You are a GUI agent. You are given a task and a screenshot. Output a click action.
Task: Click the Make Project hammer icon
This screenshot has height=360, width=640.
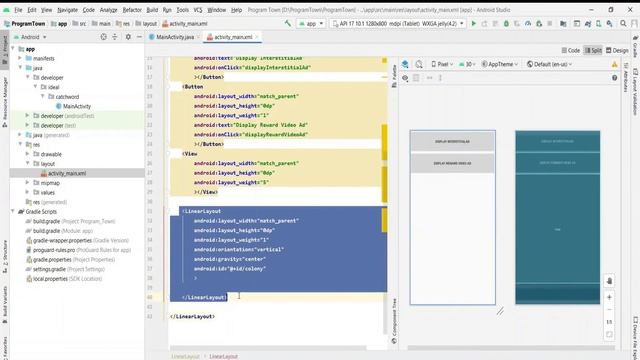[x=288, y=24]
